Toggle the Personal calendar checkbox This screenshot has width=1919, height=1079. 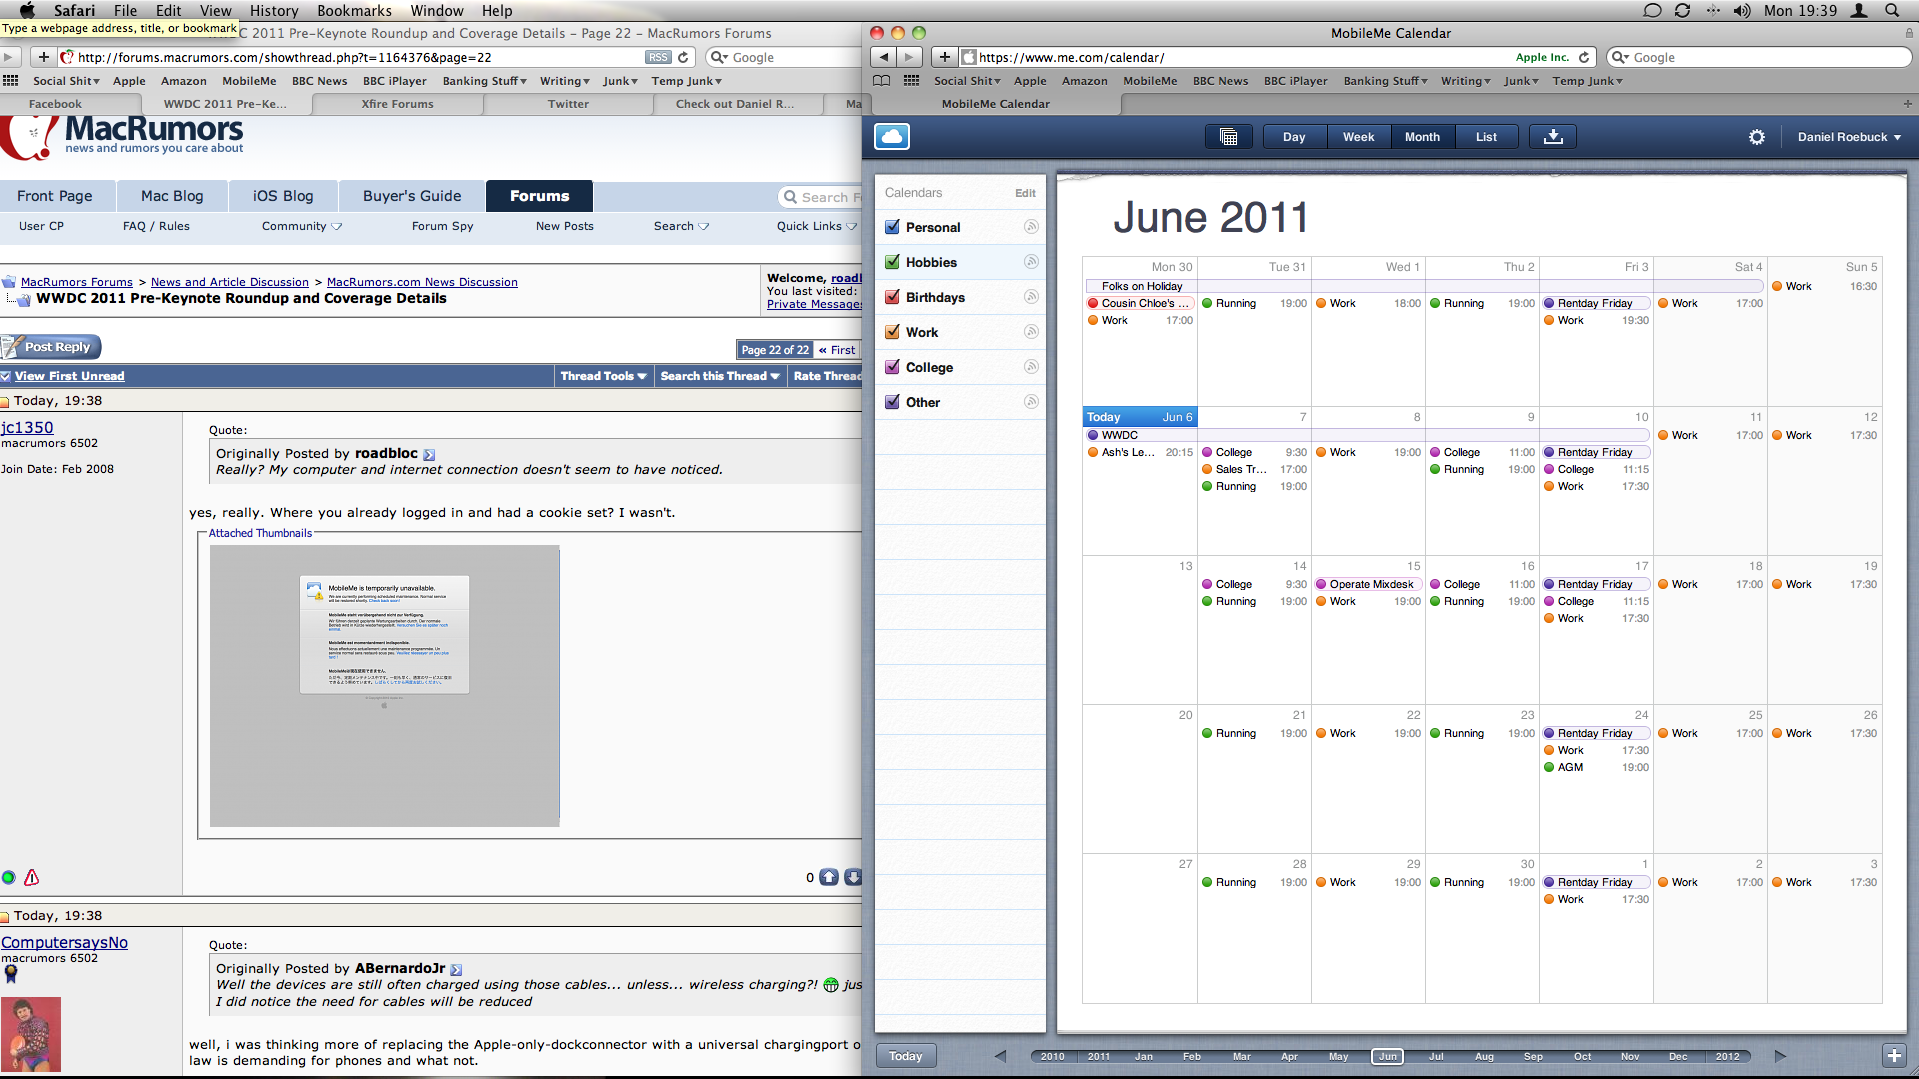892,227
